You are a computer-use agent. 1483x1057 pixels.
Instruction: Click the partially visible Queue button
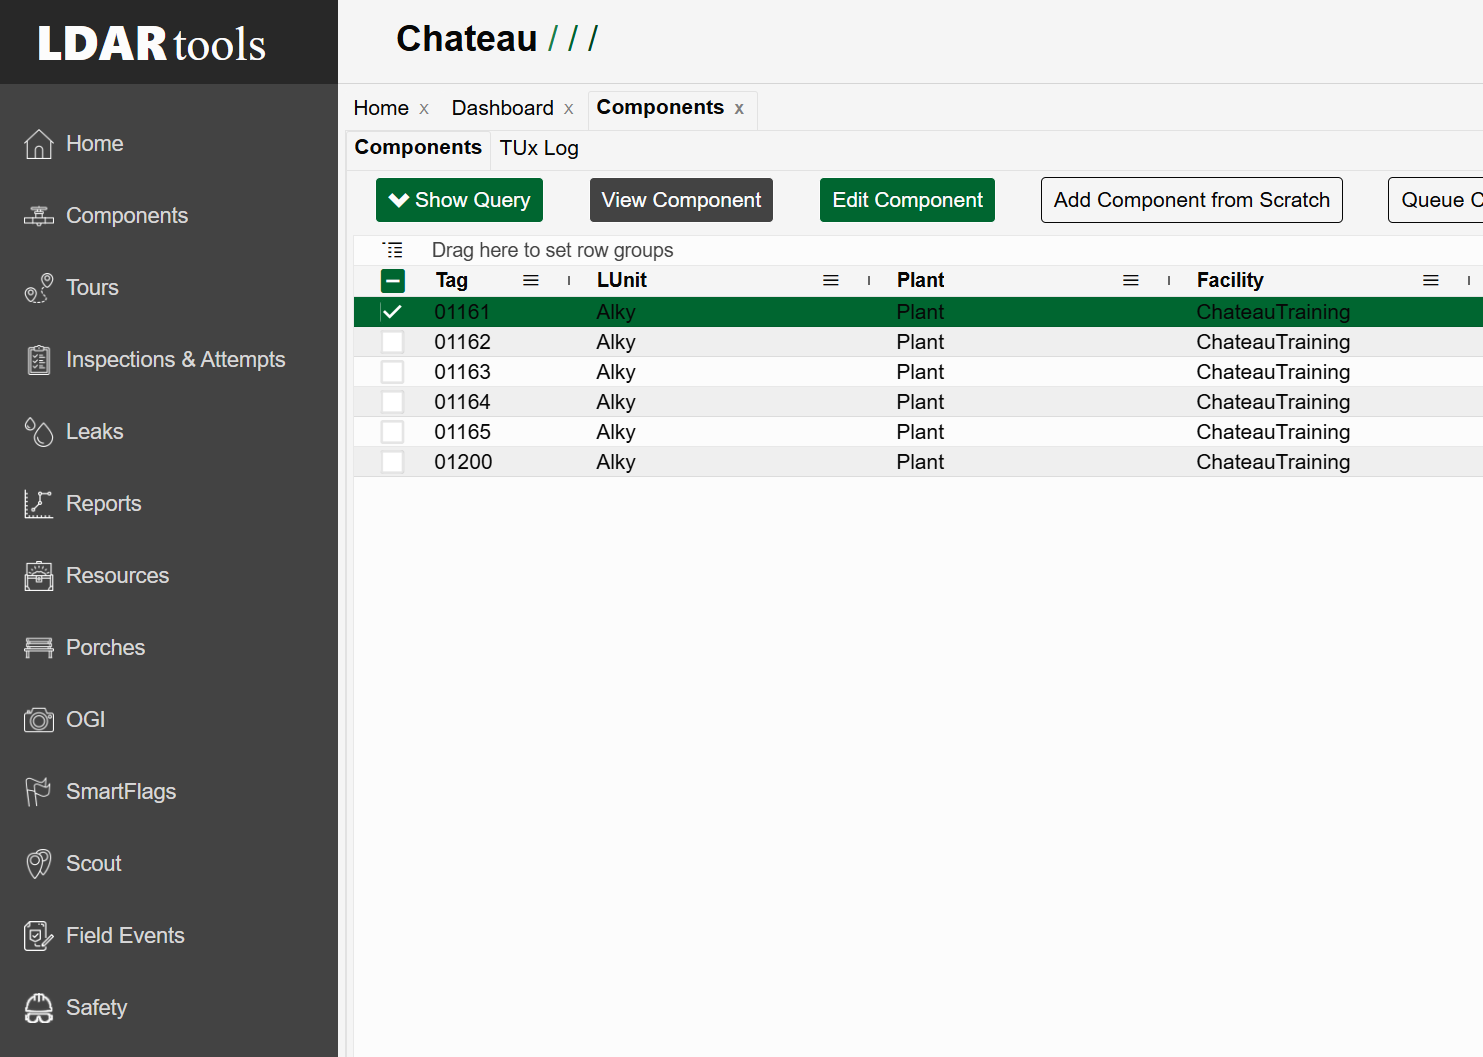pos(1436,200)
